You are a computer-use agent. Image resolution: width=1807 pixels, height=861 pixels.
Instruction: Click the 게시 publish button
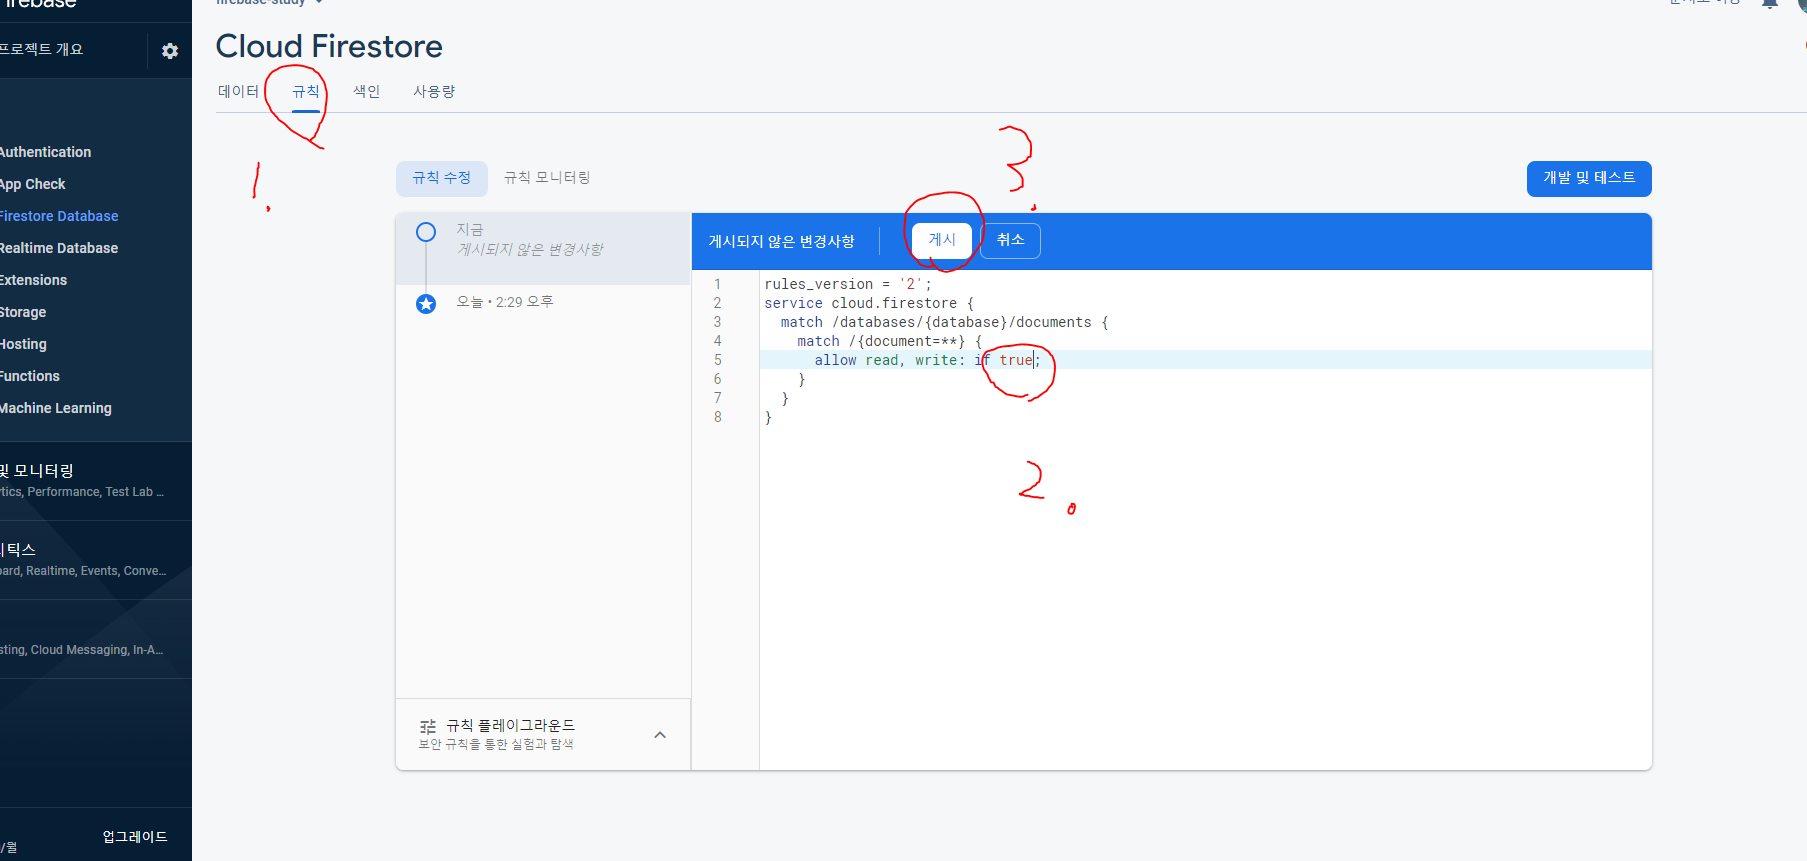click(x=942, y=240)
